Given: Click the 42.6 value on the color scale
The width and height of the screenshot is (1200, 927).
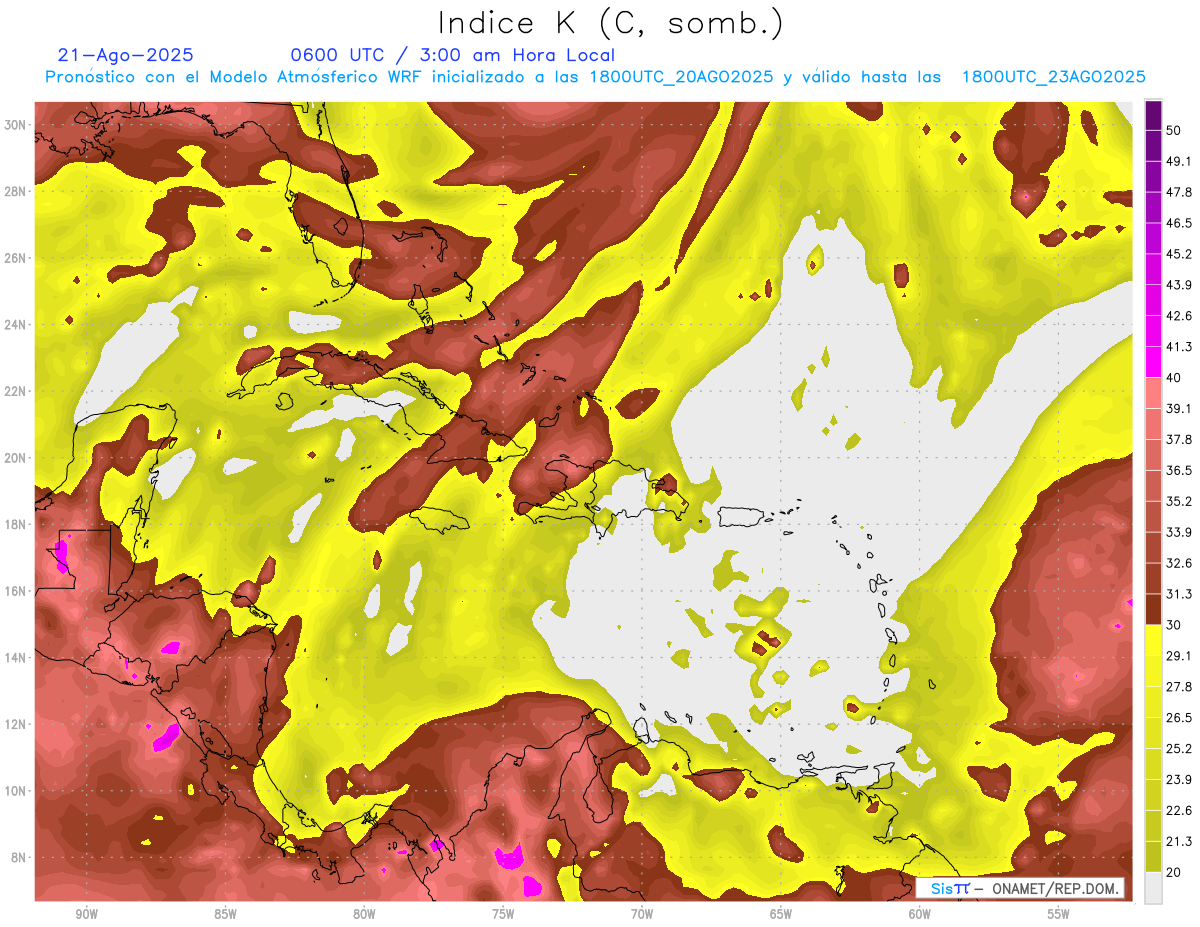Looking at the screenshot, I should click(1178, 316).
